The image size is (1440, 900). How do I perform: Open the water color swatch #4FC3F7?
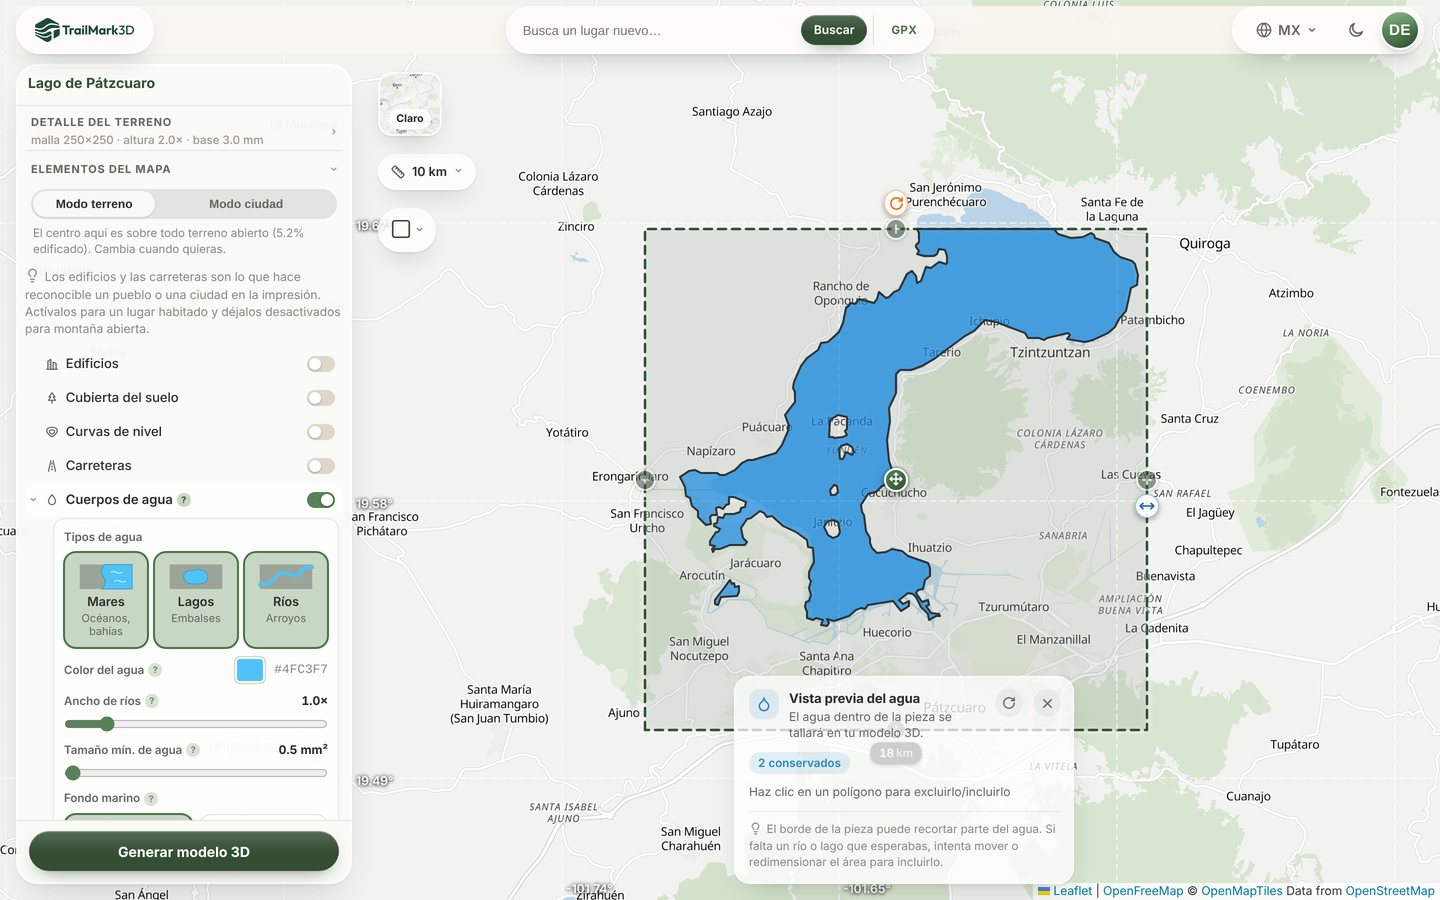(x=250, y=670)
